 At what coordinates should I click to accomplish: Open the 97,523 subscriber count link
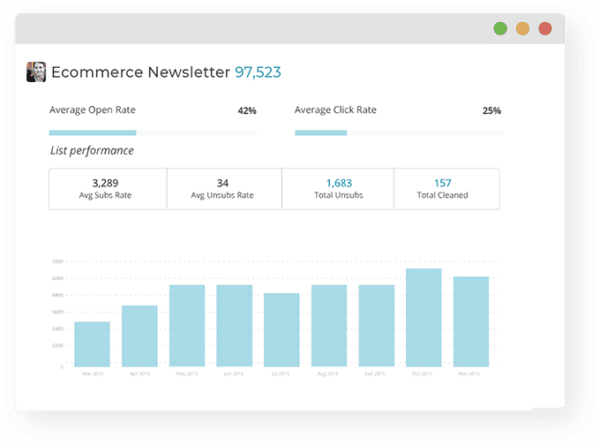click(x=258, y=72)
